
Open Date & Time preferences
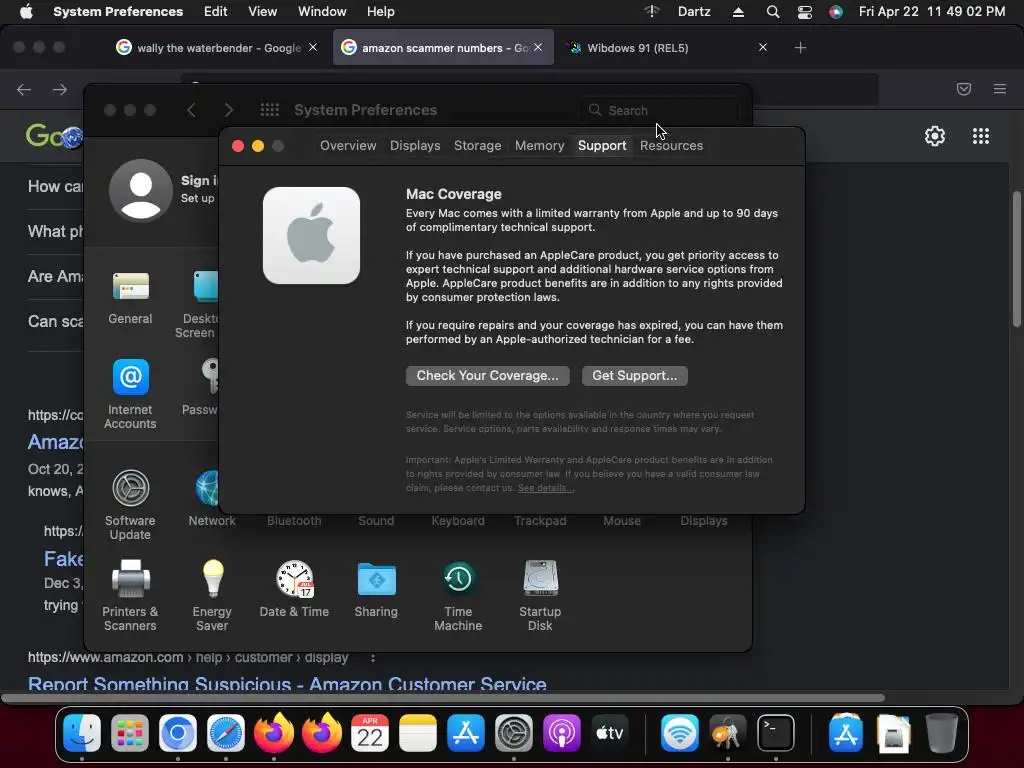pos(294,589)
